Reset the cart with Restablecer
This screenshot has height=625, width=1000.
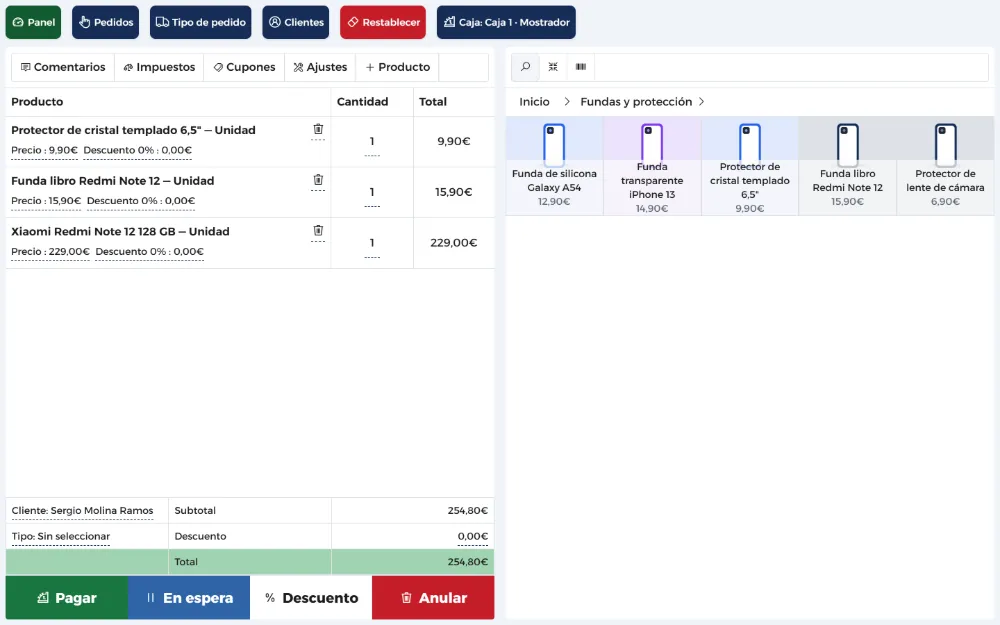[383, 22]
